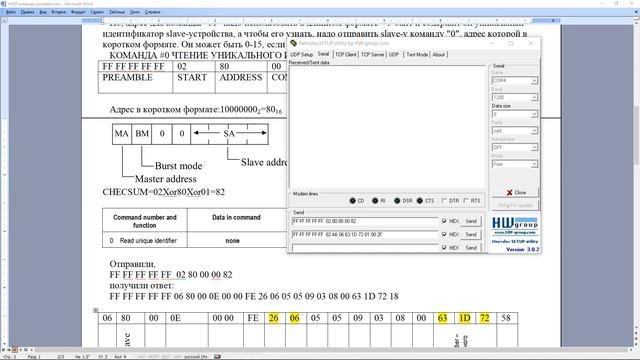Switch to About tab in Hercules
Viewport: 640px width, 360px height.
(439, 54)
